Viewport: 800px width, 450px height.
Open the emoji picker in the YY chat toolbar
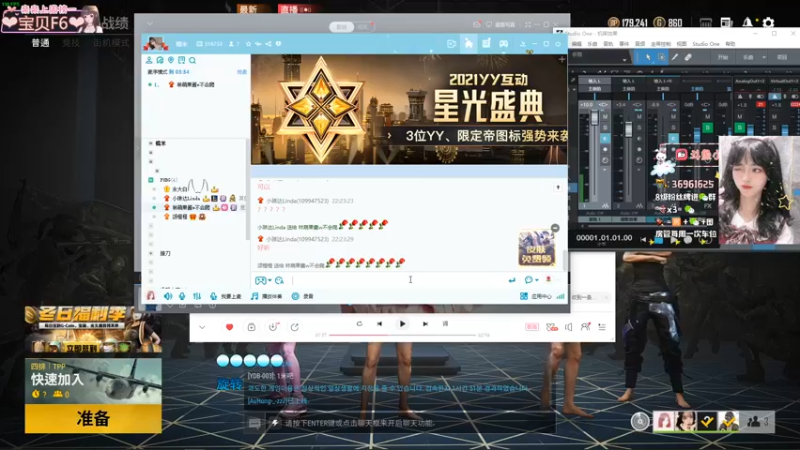pyautogui.click(x=279, y=280)
